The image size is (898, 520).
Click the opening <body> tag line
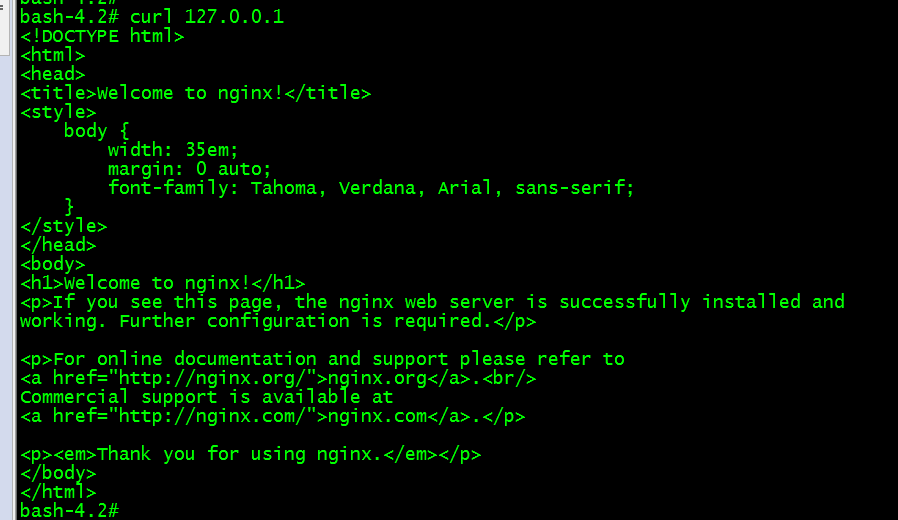[x=53, y=264]
